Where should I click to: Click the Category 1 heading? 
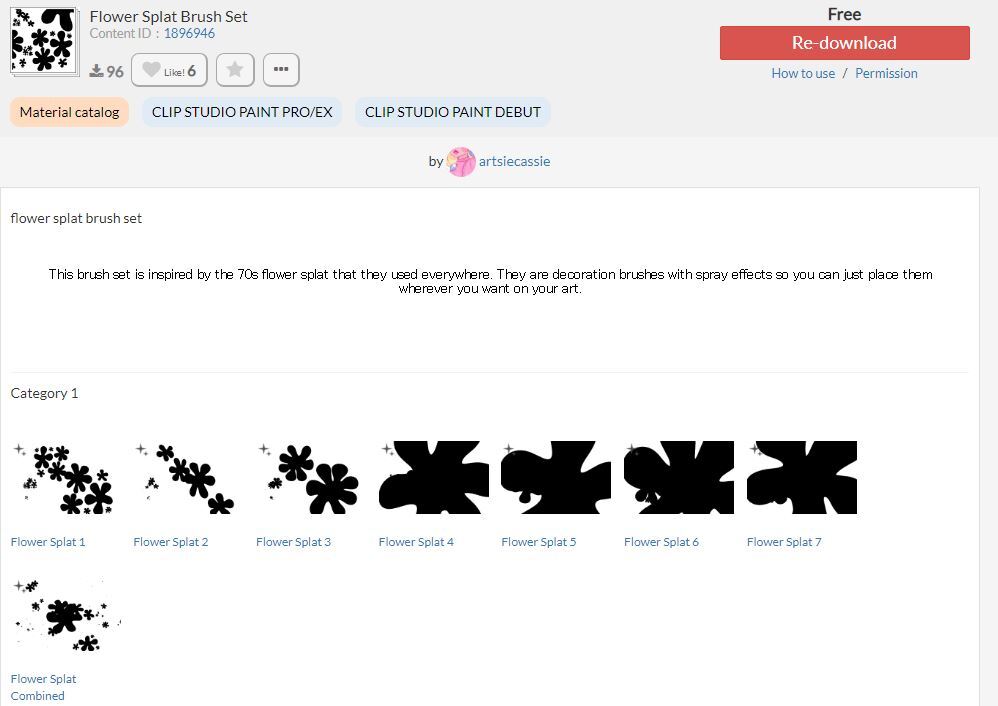point(44,393)
